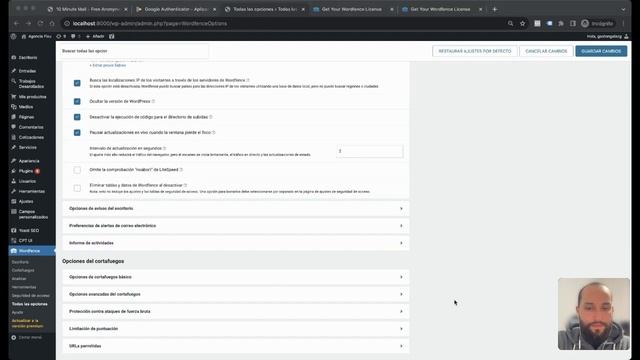The height and width of the screenshot is (360, 640).
Task: Click the Yoast icon in admin bar
Action: coord(111,36)
